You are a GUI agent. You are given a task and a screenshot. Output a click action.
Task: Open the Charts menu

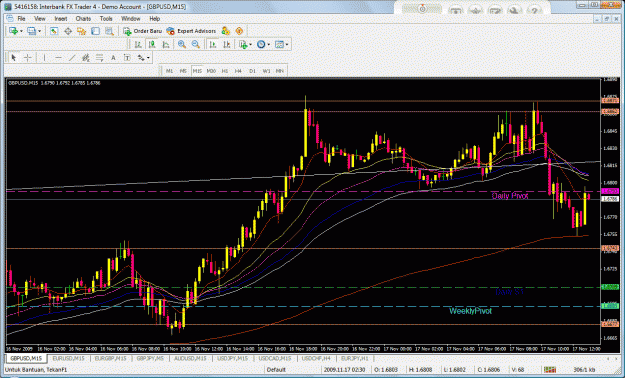tap(83, 19)
